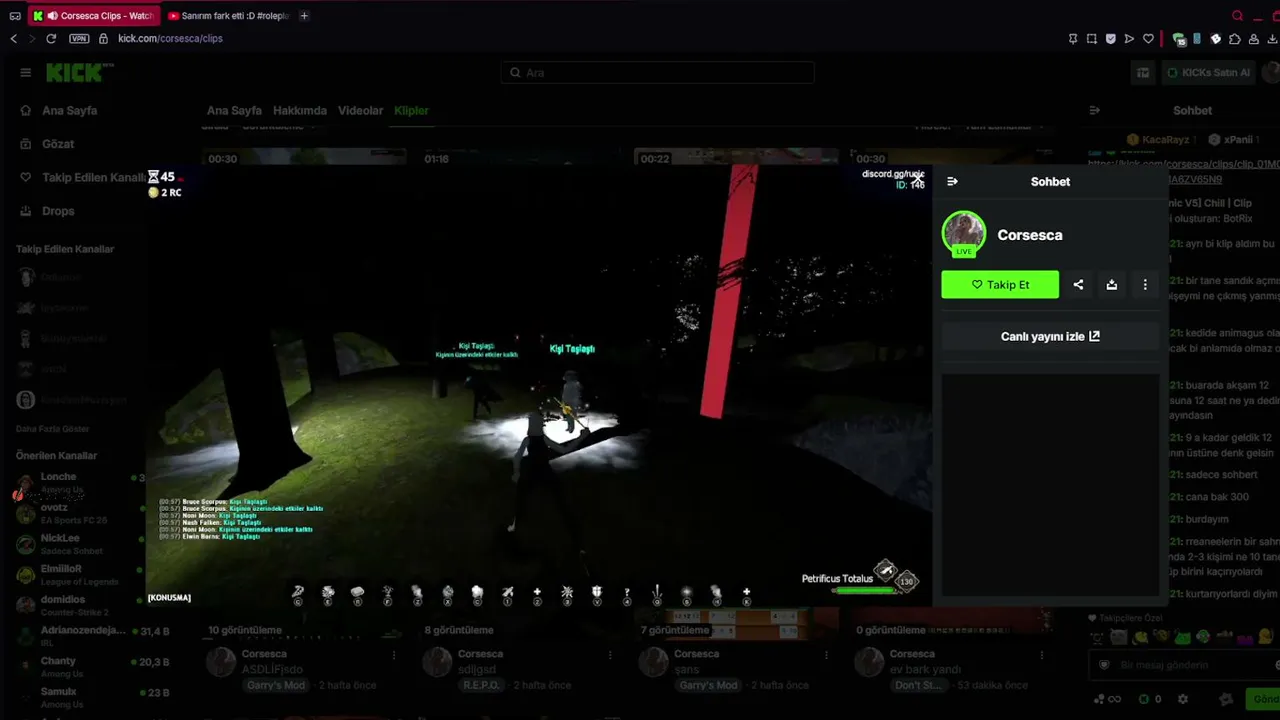Click the browser pin icon in the toolbar
Screen dimensions: 1280x720
(x=1073, y=39)
